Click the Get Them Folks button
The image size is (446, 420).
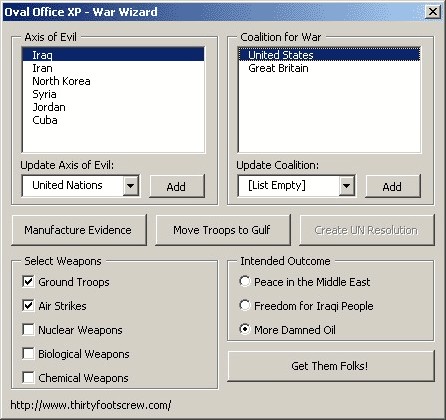(331, 366)
